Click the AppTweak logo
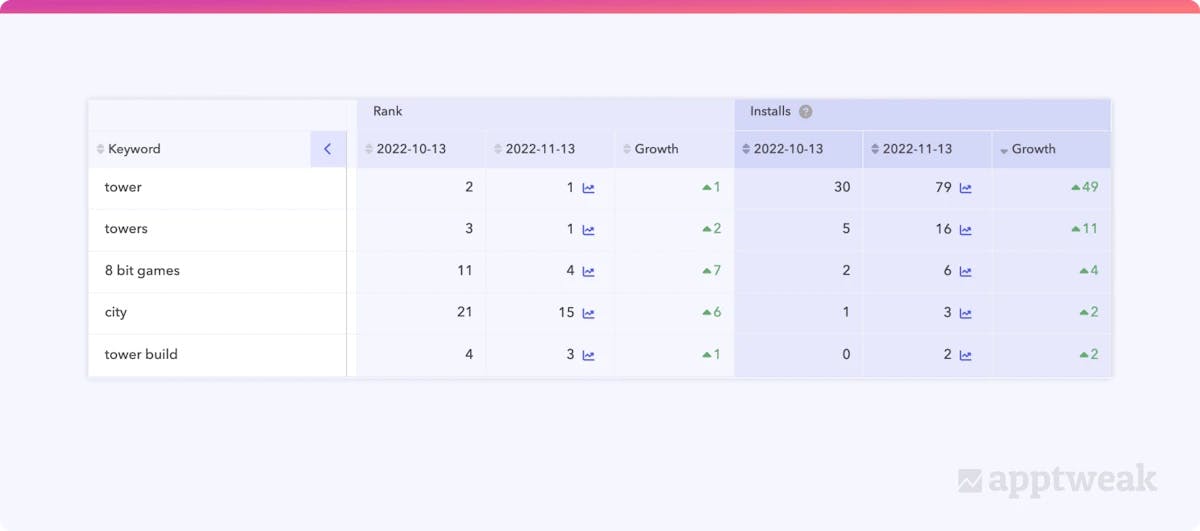The image size is (1200, 531). 1057,481
